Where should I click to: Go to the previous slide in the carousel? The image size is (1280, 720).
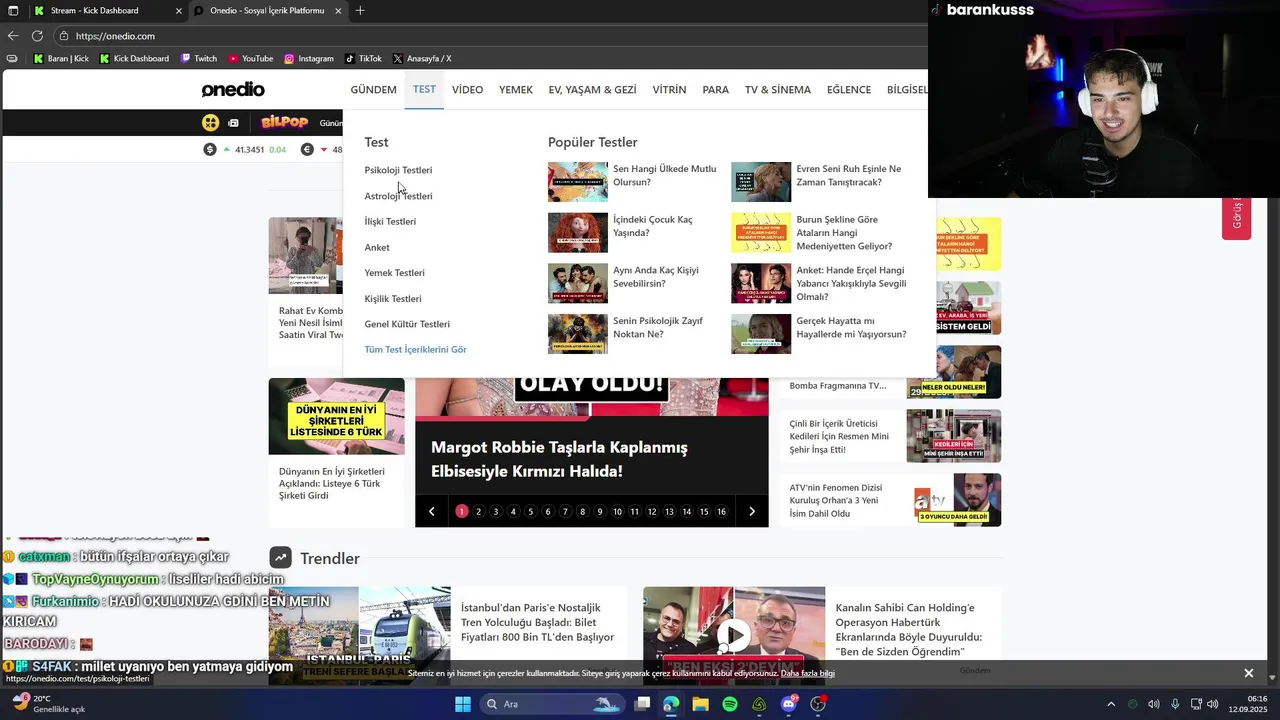[432, 511]
